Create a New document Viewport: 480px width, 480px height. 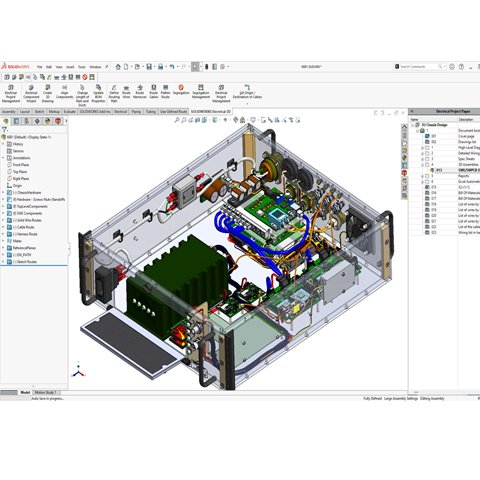coord(126,67)
